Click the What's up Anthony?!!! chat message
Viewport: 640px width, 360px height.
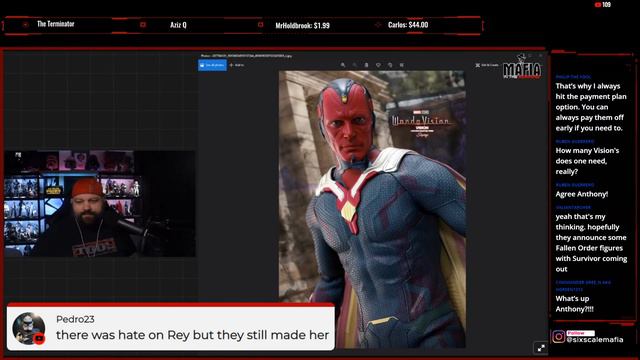pyautogui.click(x=574, y=304)
